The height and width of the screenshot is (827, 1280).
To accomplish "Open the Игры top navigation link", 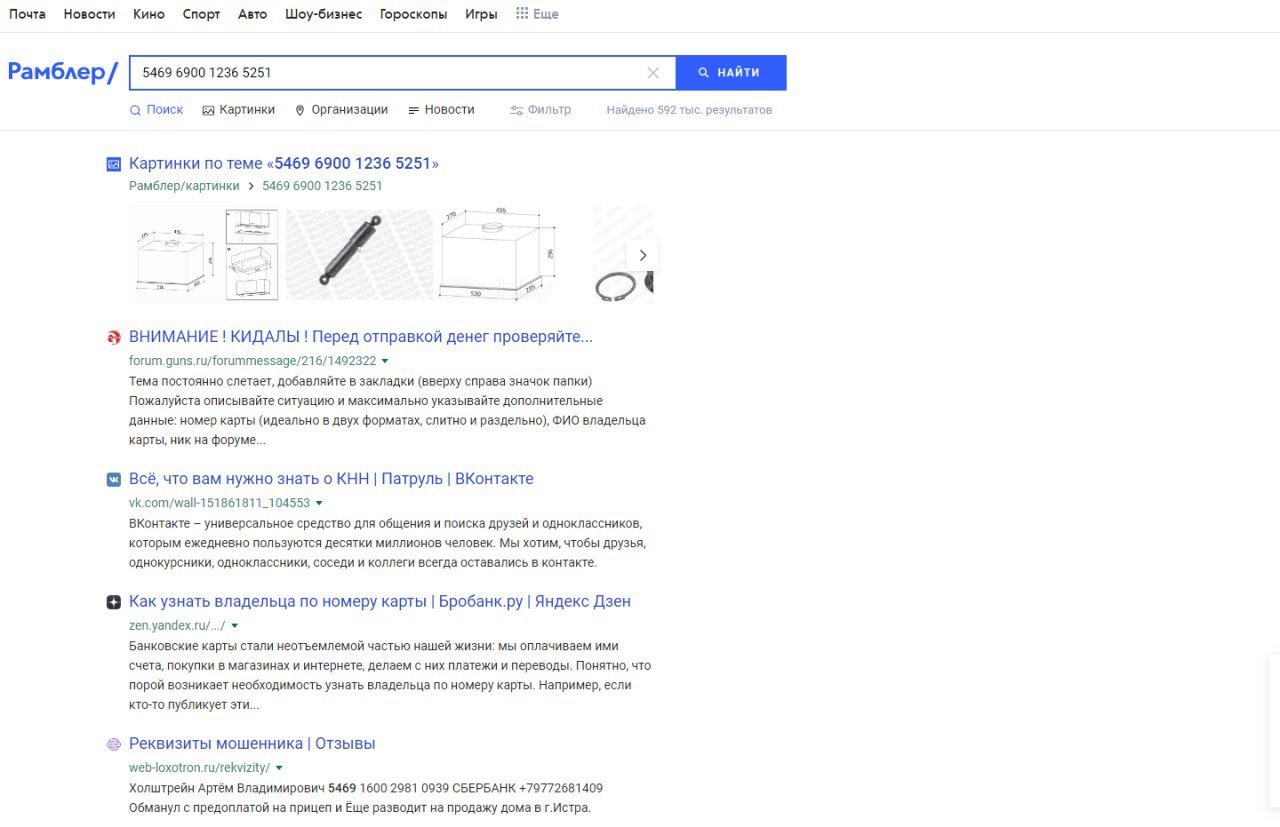I will coord(481,14).
